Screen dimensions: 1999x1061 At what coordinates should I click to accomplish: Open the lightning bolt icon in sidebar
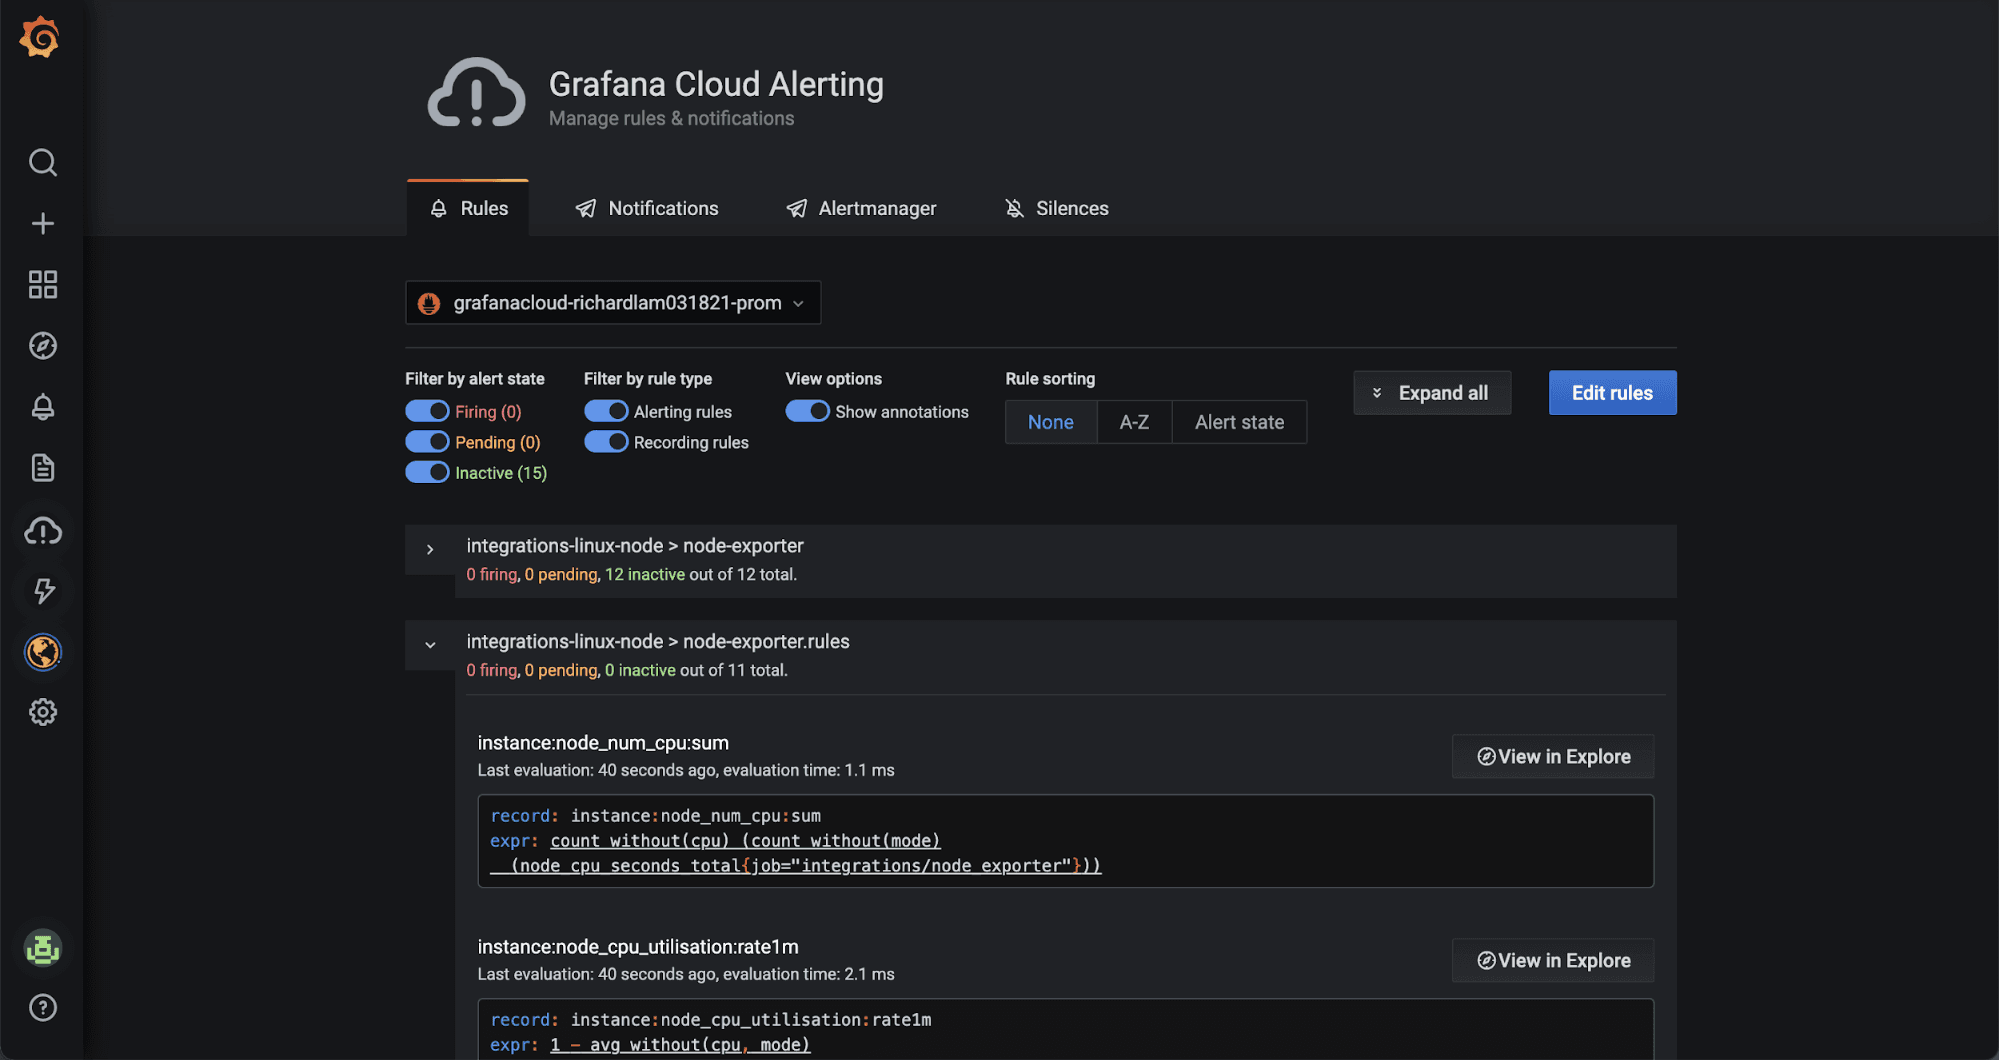tap(43, 591)
